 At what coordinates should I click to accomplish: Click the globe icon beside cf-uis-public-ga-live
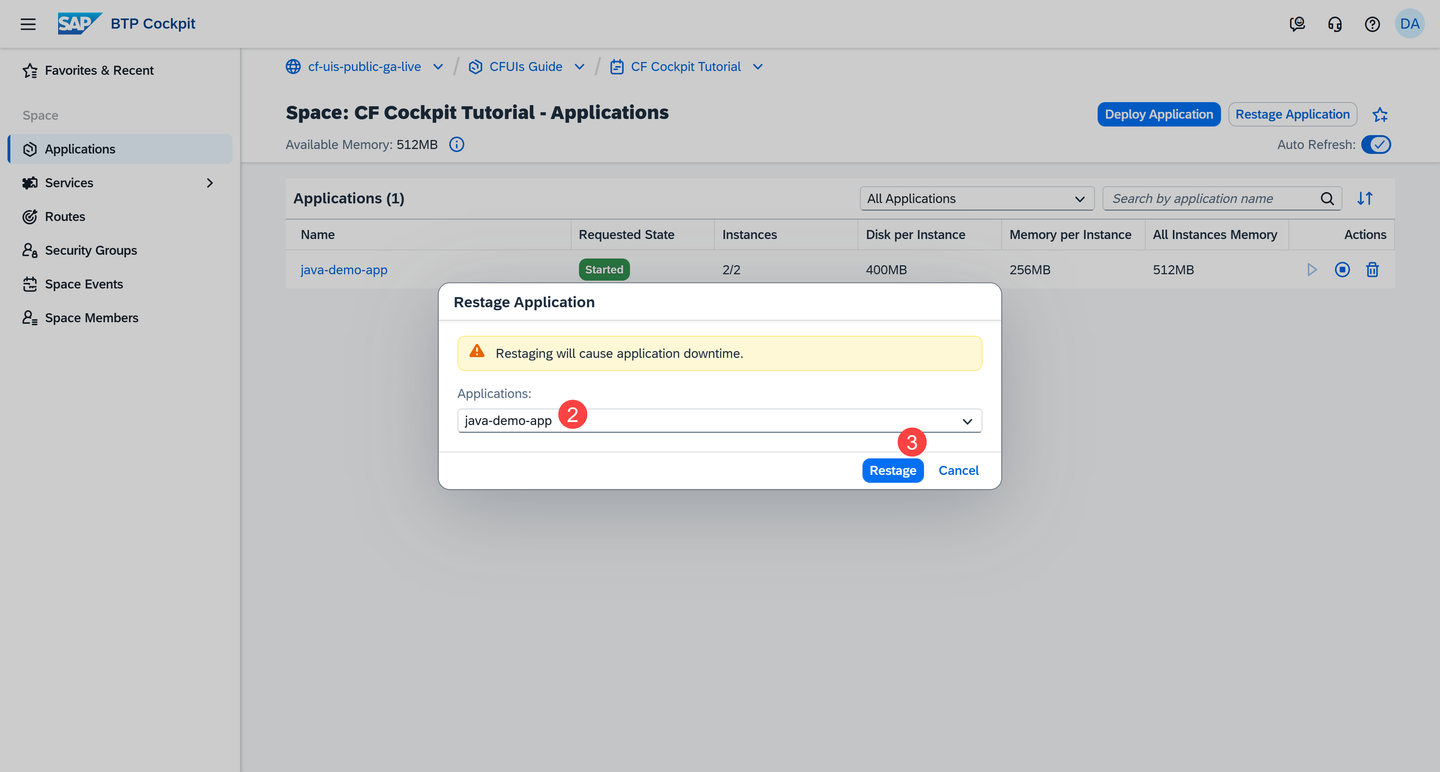click(293, 67)
